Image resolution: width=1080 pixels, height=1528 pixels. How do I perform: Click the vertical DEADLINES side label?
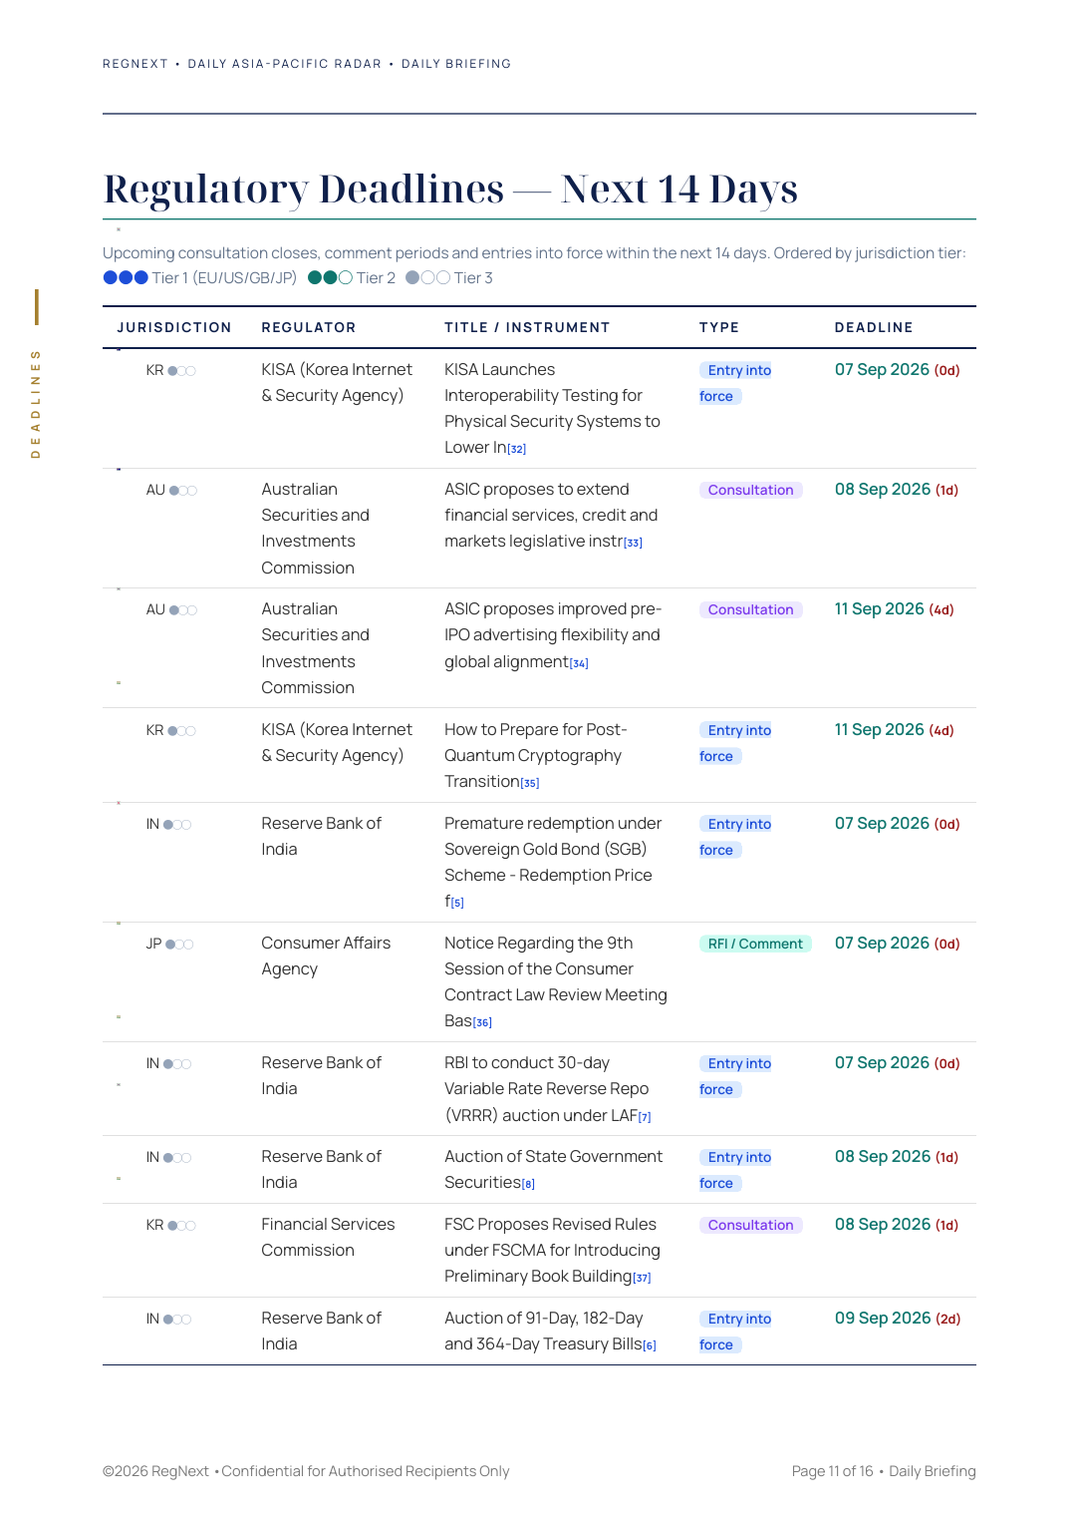[x=36, y=404]
